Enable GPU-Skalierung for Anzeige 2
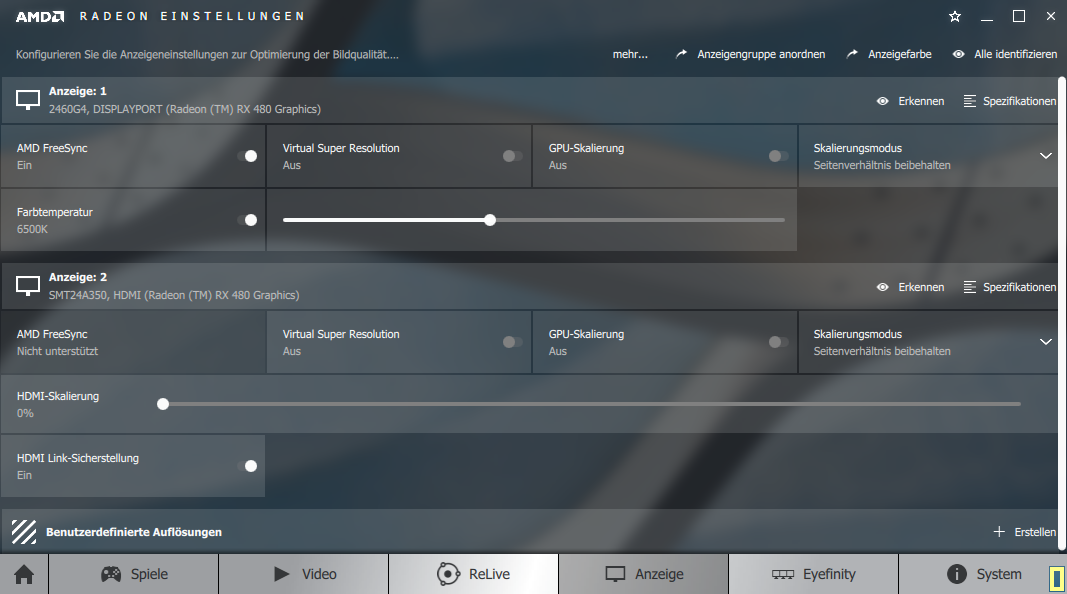Screen dimensions: 1067x594 click(x=778, y=342)
